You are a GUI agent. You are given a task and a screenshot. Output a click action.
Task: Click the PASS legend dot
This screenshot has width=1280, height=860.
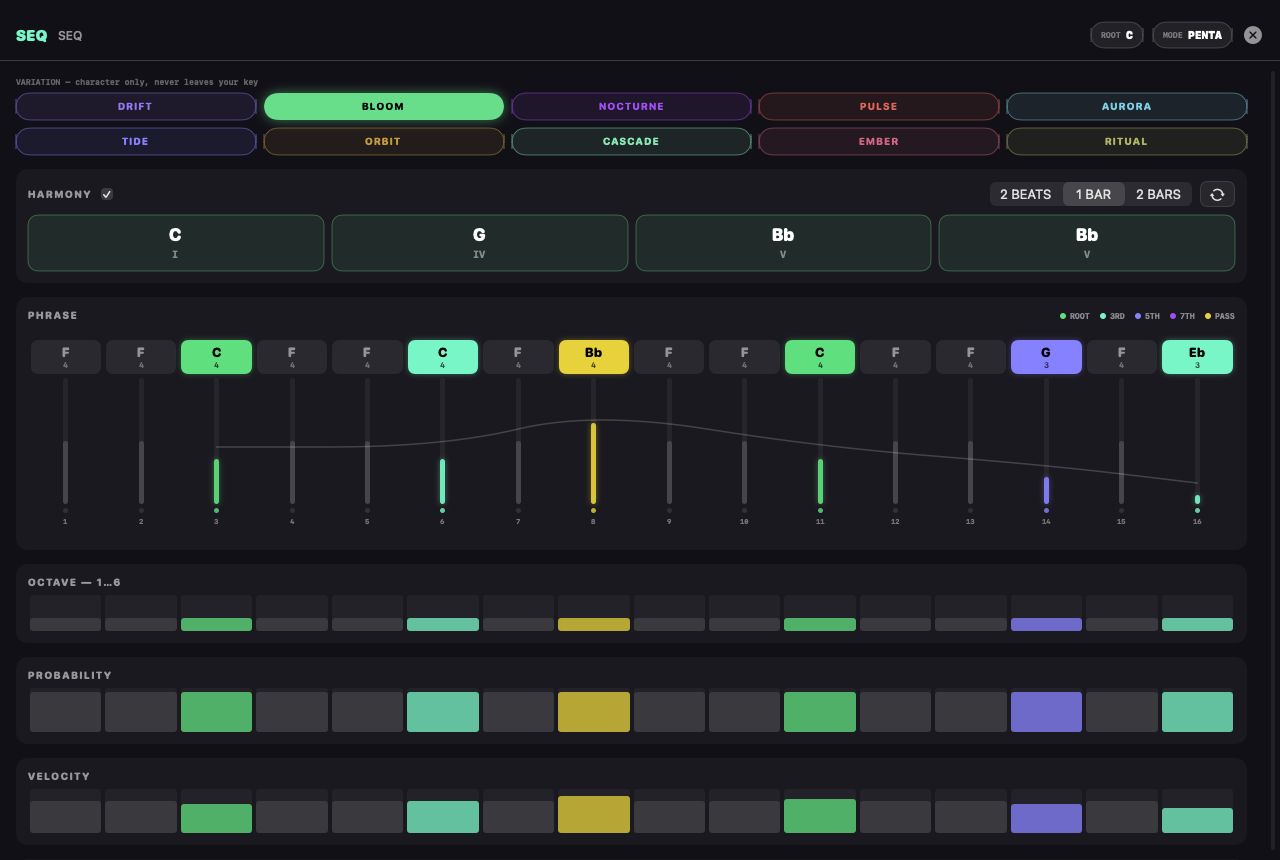tap(1208, 316)
